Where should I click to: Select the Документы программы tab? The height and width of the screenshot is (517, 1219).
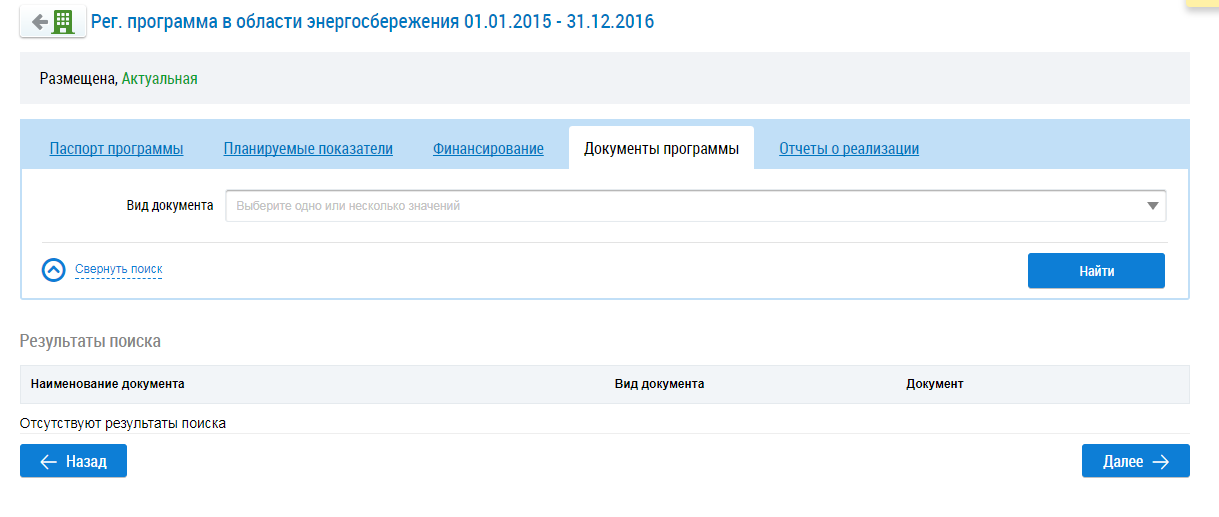tap(661, 149)
